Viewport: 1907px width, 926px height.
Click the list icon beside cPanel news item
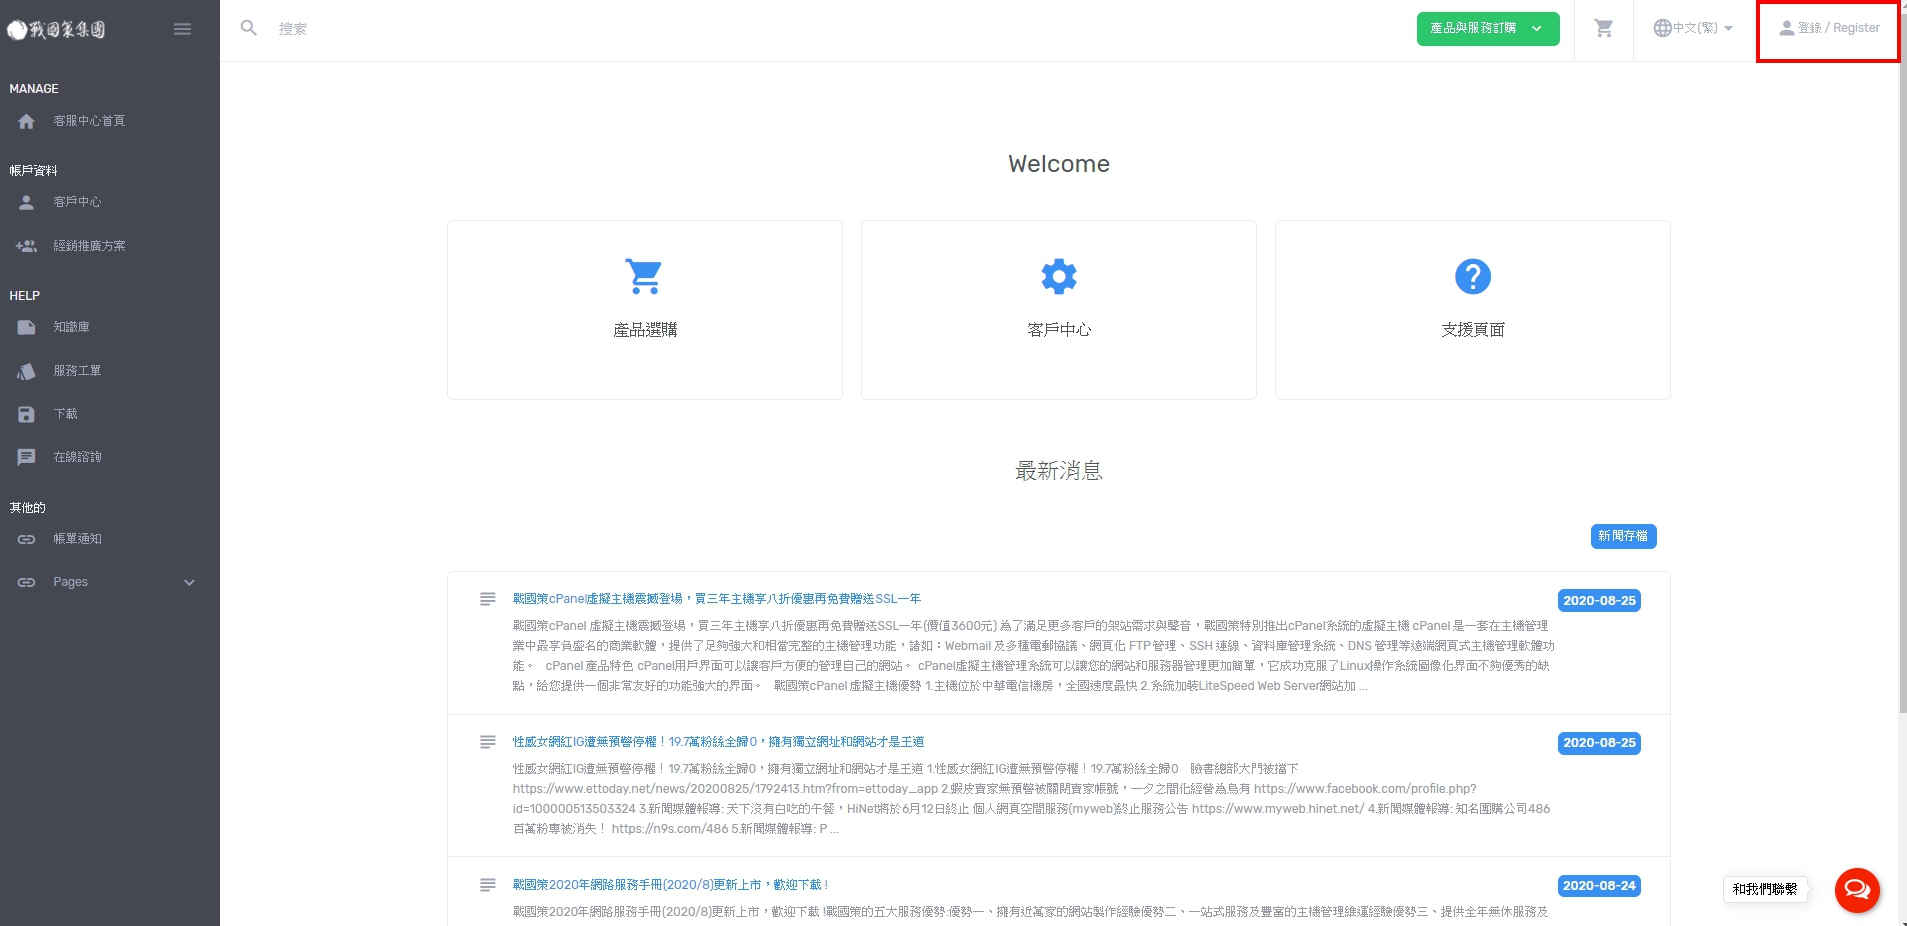tap(488, 599)
